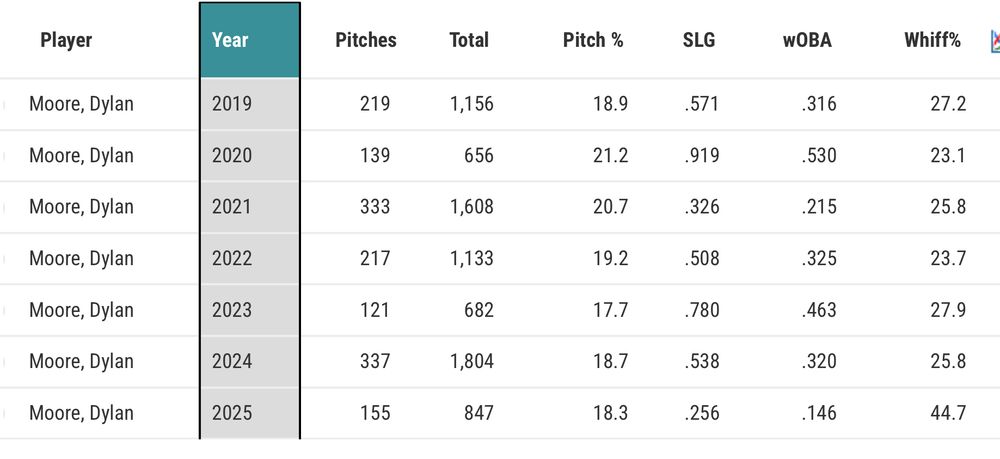Open Moore, Dylan link in 2019 row

[x=82, y=104]
